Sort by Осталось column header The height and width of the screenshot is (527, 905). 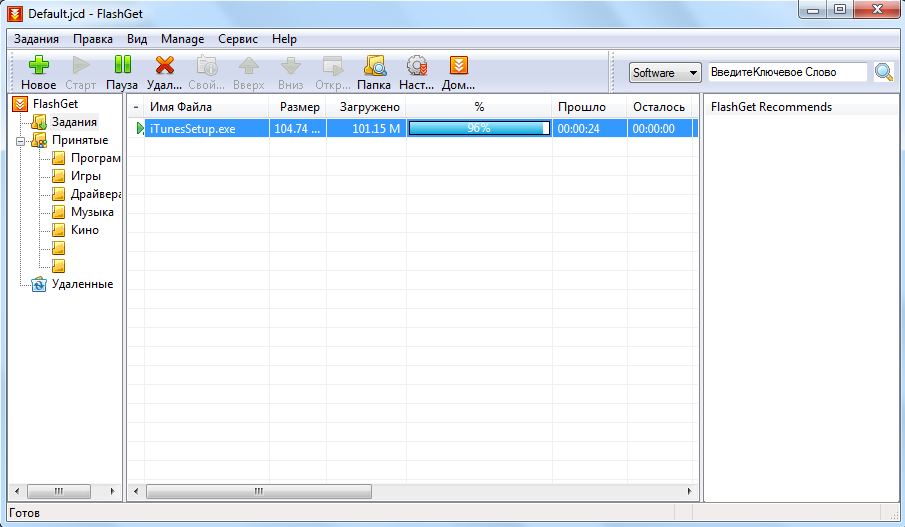(x=660, y=107)
